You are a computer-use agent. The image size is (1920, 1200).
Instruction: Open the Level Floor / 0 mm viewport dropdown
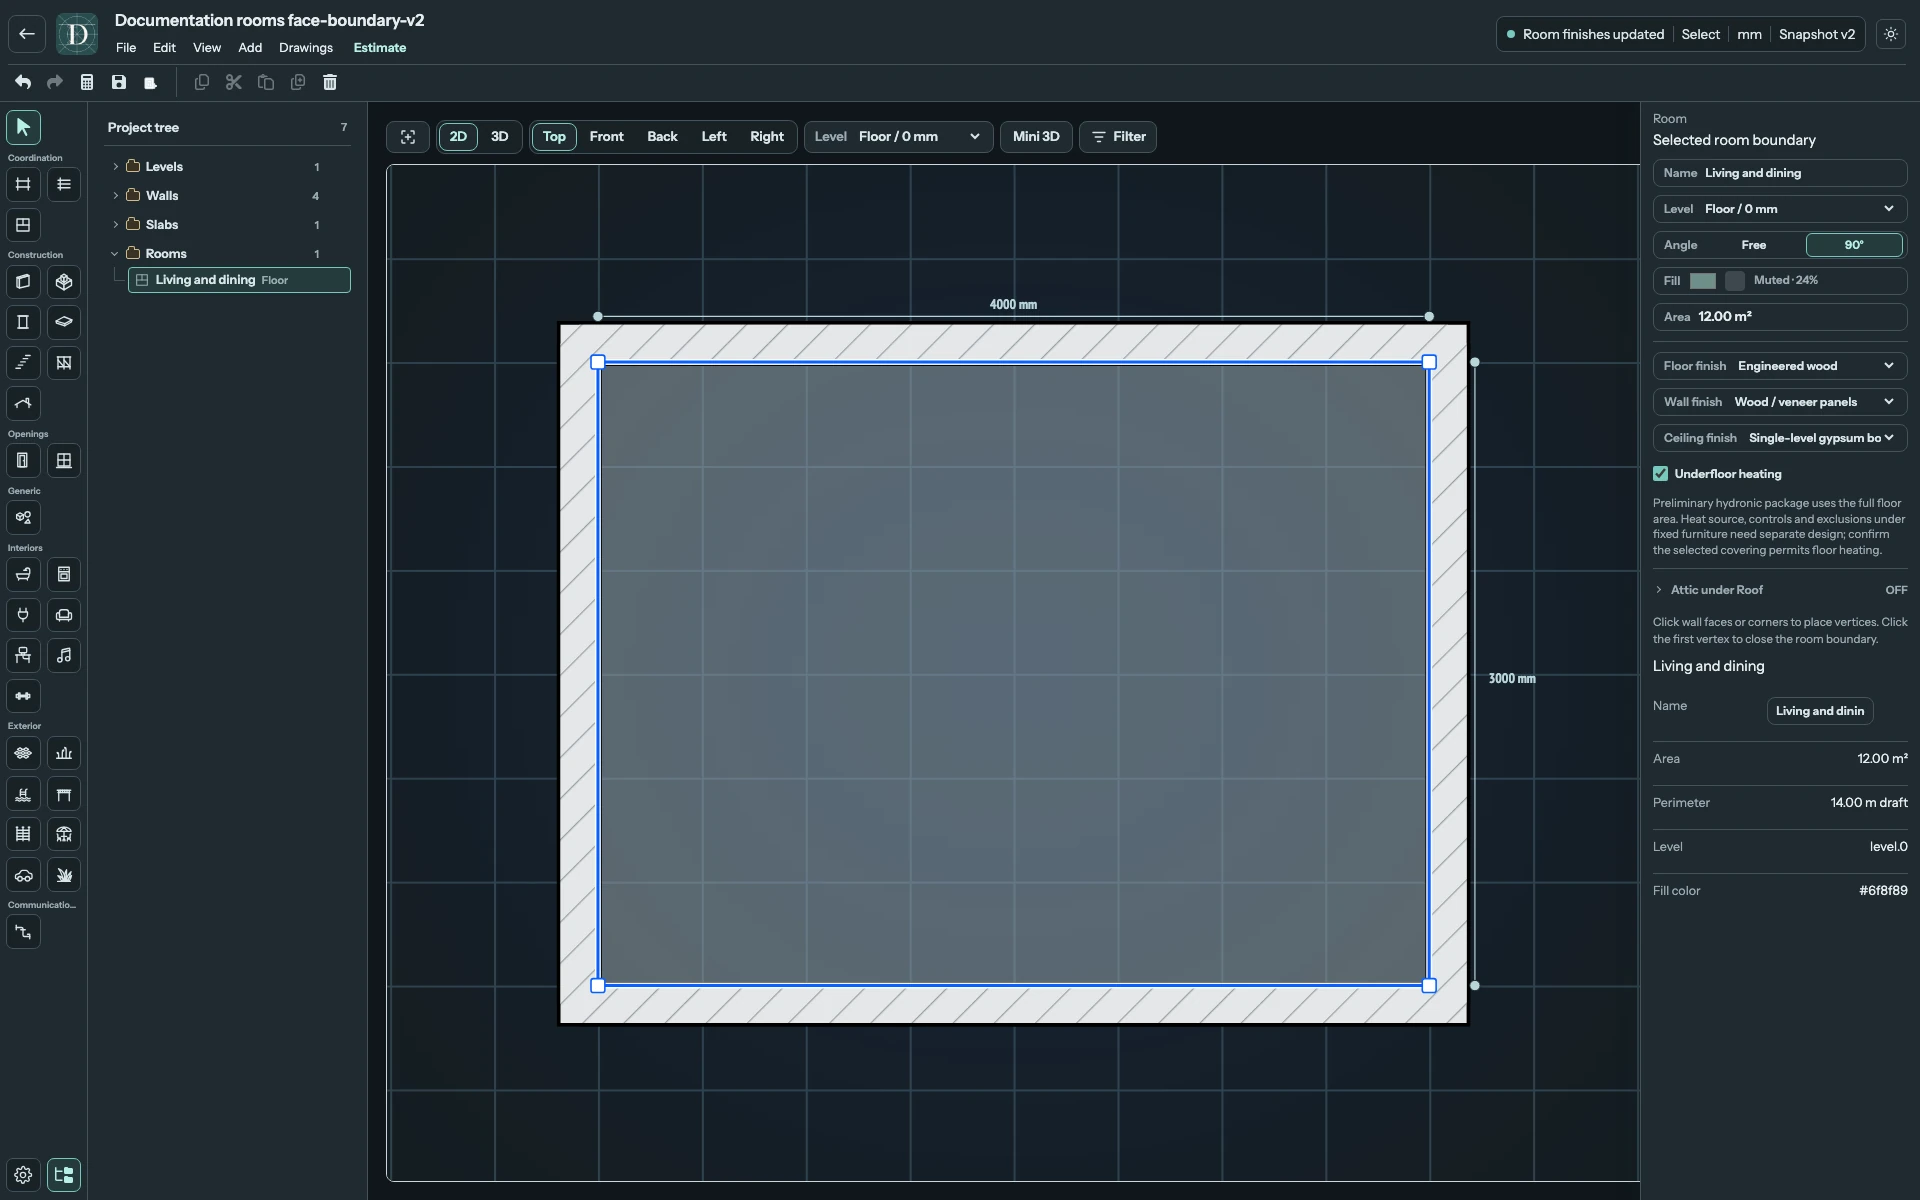[x=898, y=137]
